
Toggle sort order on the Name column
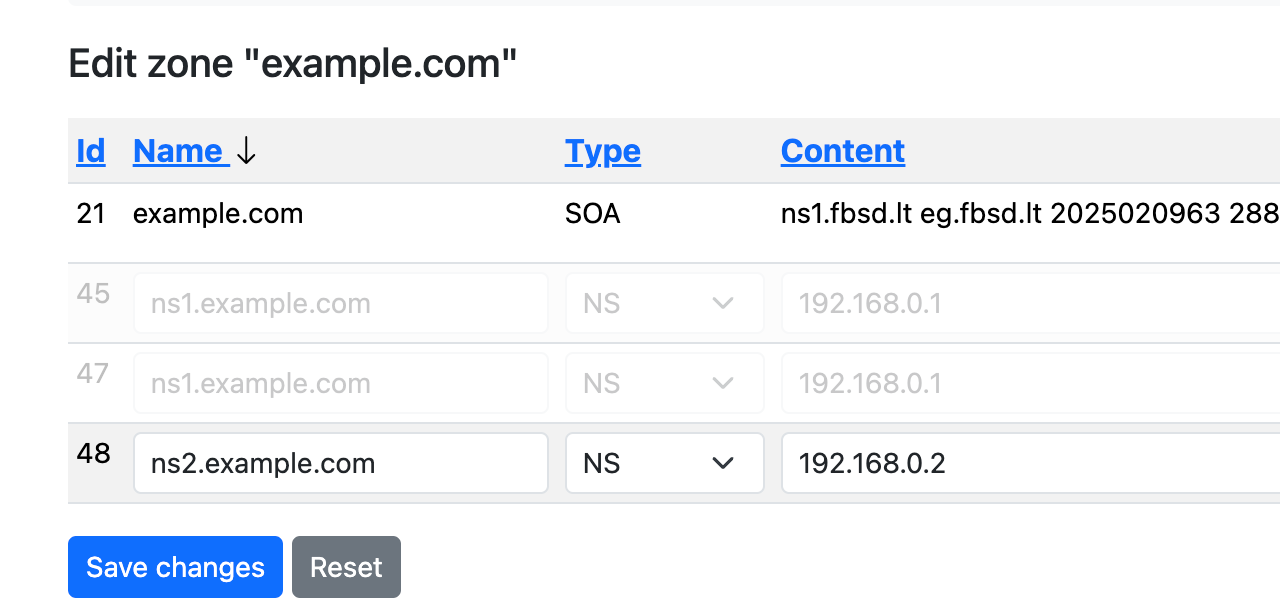click(x=180, y=150)
